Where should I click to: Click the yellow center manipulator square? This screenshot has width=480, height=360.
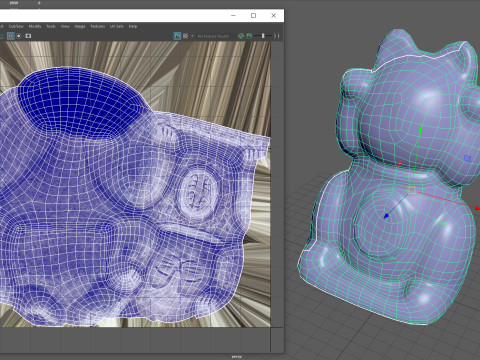pyautogui.click(x=412, y=190)
